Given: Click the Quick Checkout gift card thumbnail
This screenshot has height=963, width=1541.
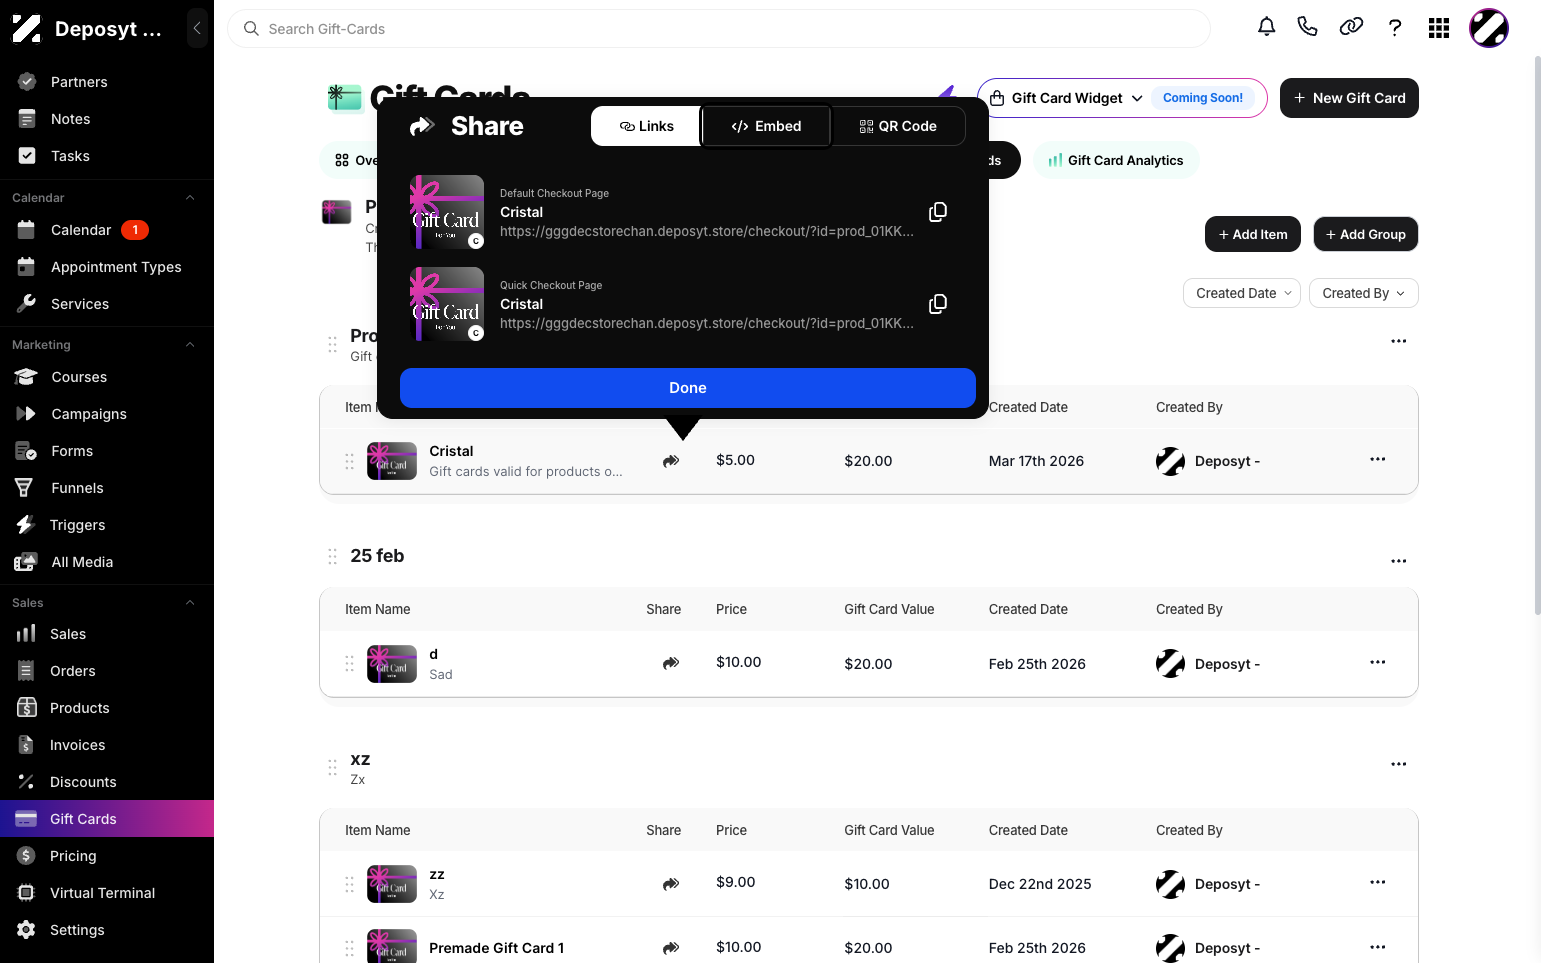Looking at the screenshot, I should (448, 304).
